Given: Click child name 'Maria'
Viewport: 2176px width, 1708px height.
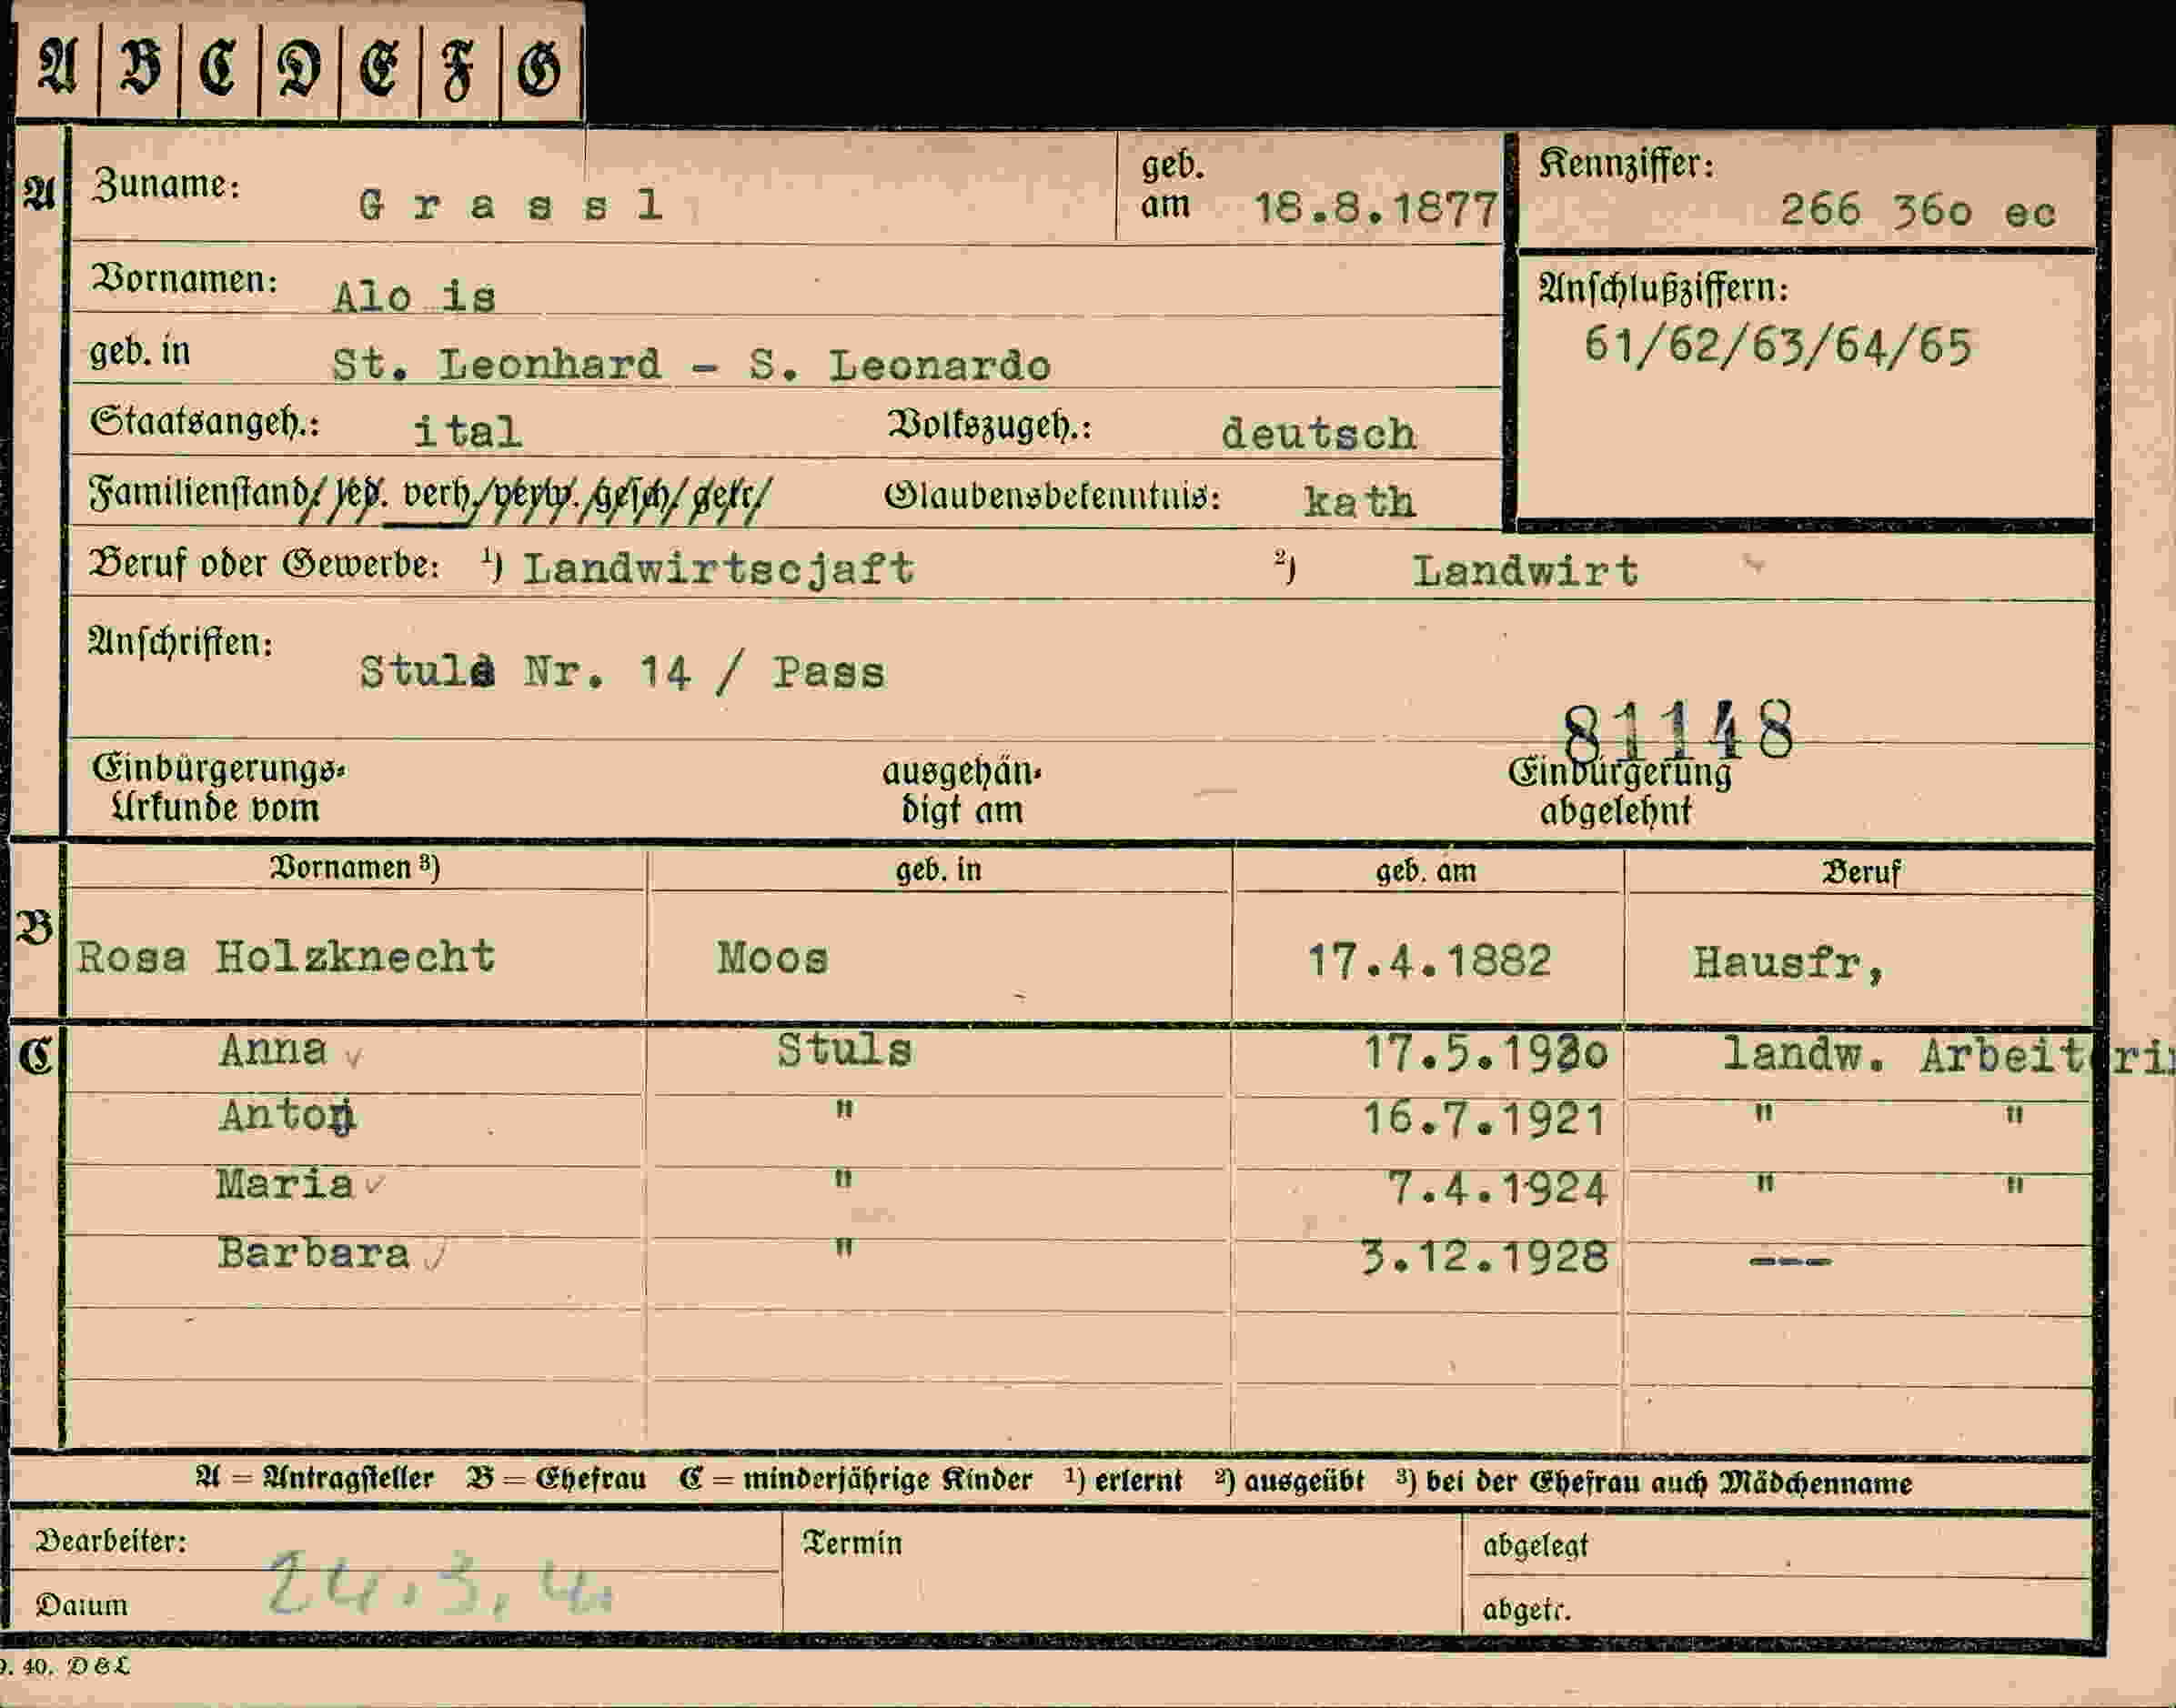Looking at the screenshot, I should tap(285, 1185).
